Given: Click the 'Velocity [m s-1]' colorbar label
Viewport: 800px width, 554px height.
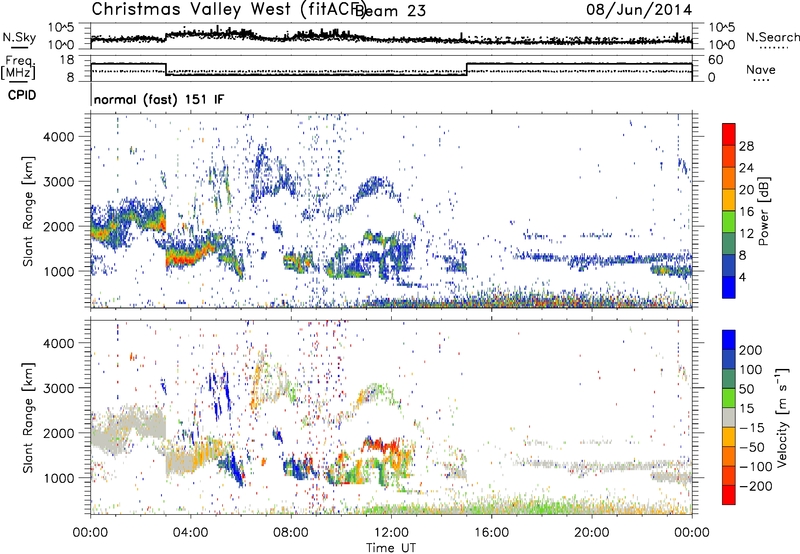Looking at the screenshot, I should point(782,417).
